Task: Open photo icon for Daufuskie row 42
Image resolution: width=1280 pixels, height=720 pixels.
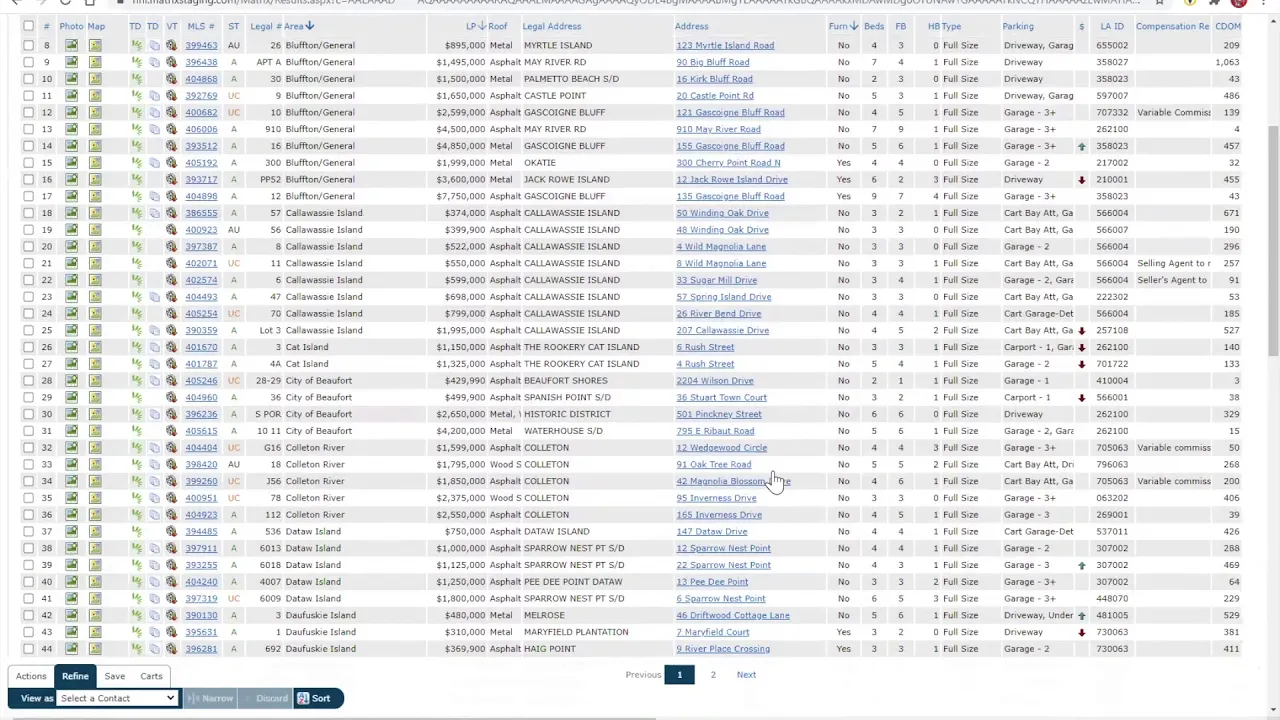Action: pos(71,615)
